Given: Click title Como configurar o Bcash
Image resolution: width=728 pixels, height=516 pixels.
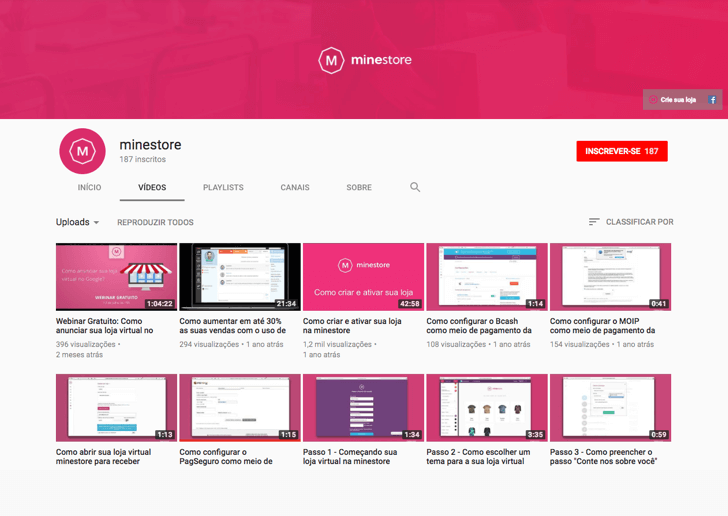Looking at the screenshot, I should (x=479, y=326).
